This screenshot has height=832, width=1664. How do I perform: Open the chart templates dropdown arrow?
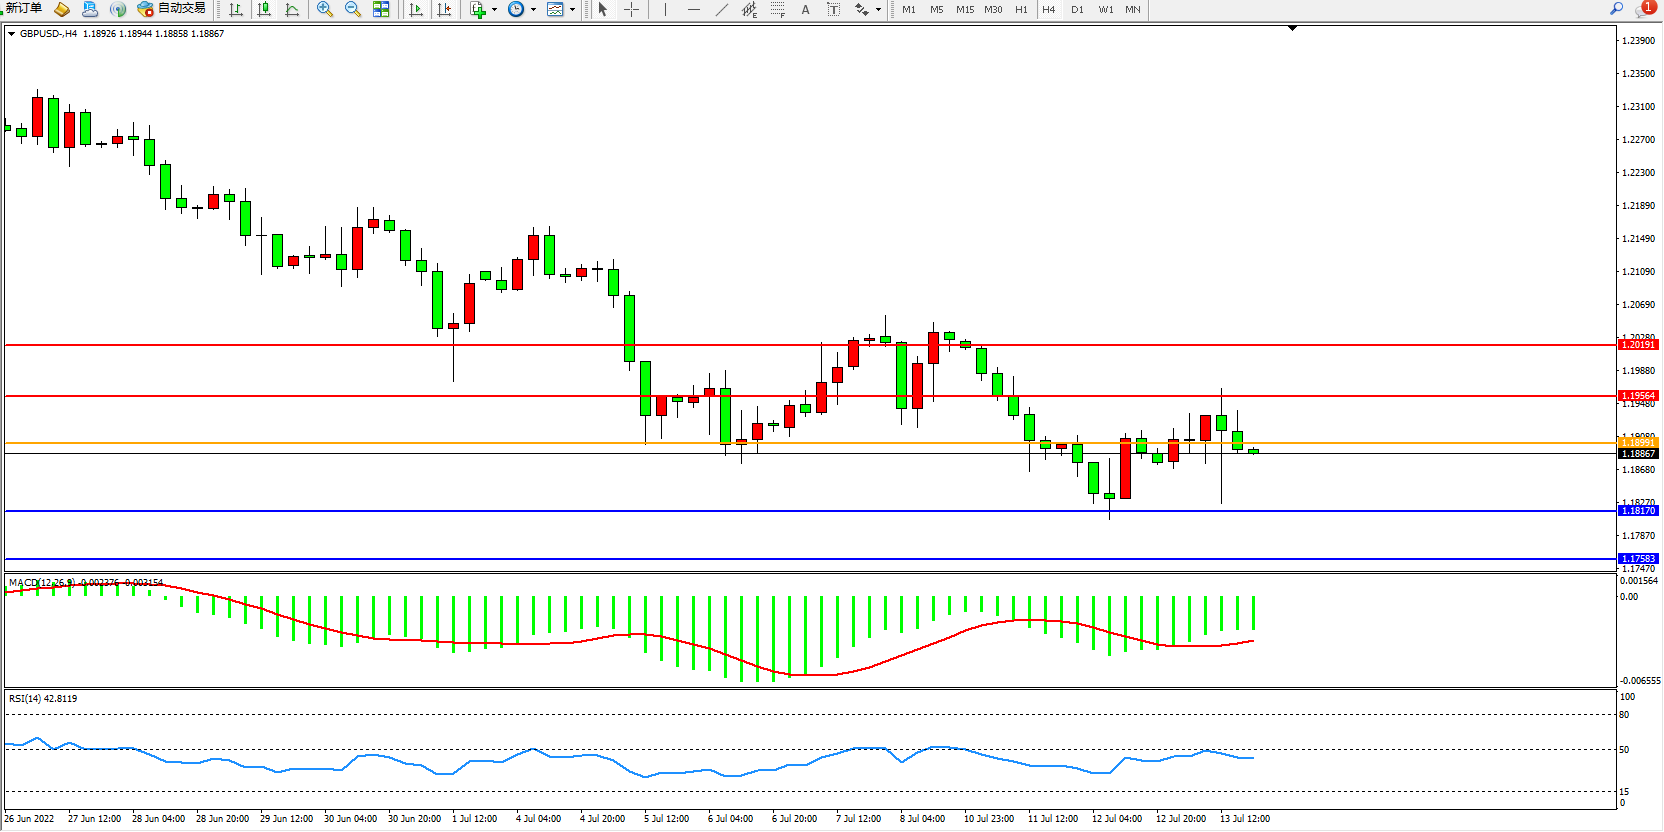[572, 10]
